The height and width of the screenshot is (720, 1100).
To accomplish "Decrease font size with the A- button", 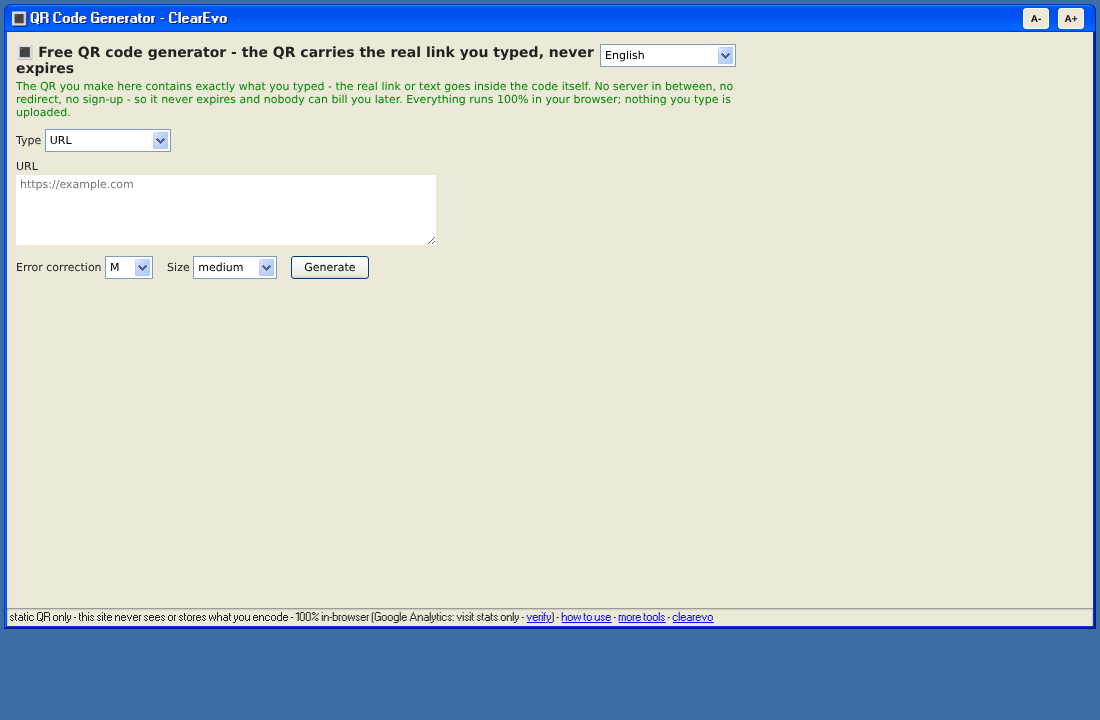I will tap(1035, 19).
